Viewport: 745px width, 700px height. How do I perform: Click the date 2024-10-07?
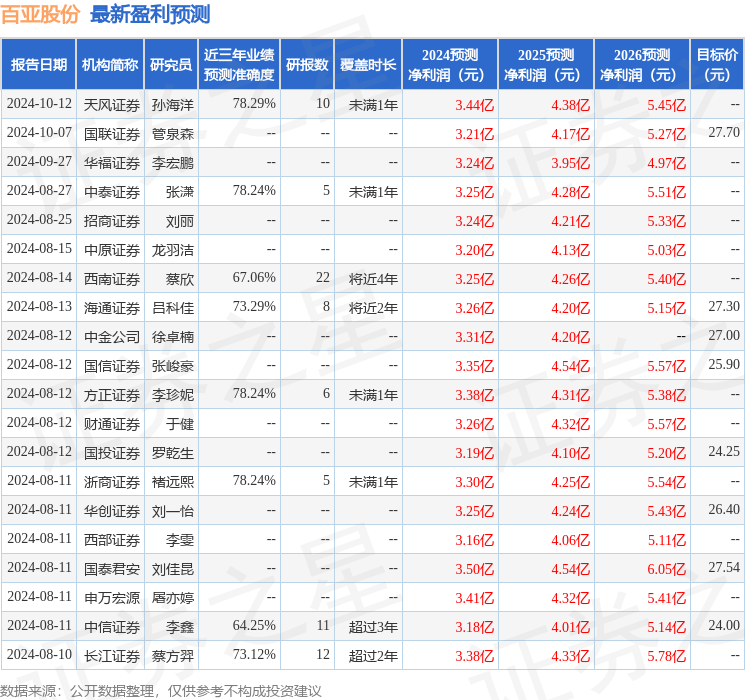click(x=39, y=132)
